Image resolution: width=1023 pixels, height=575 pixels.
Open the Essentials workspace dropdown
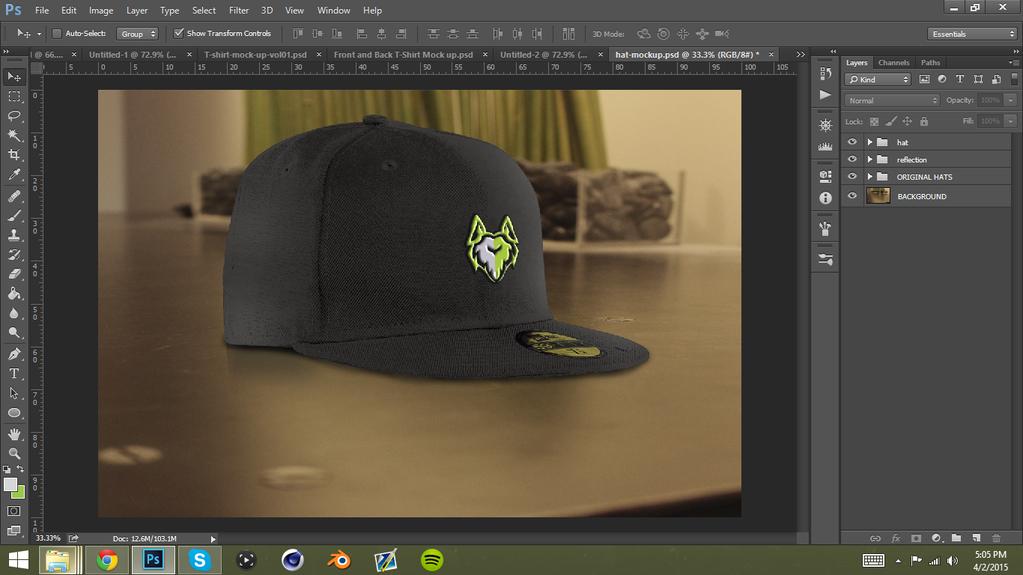971,34
